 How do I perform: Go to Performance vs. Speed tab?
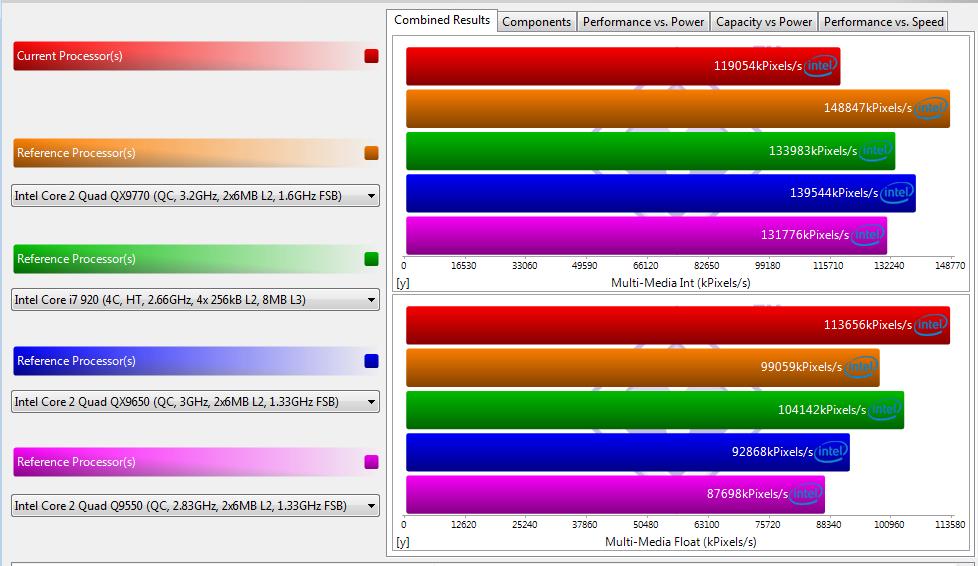883,22
